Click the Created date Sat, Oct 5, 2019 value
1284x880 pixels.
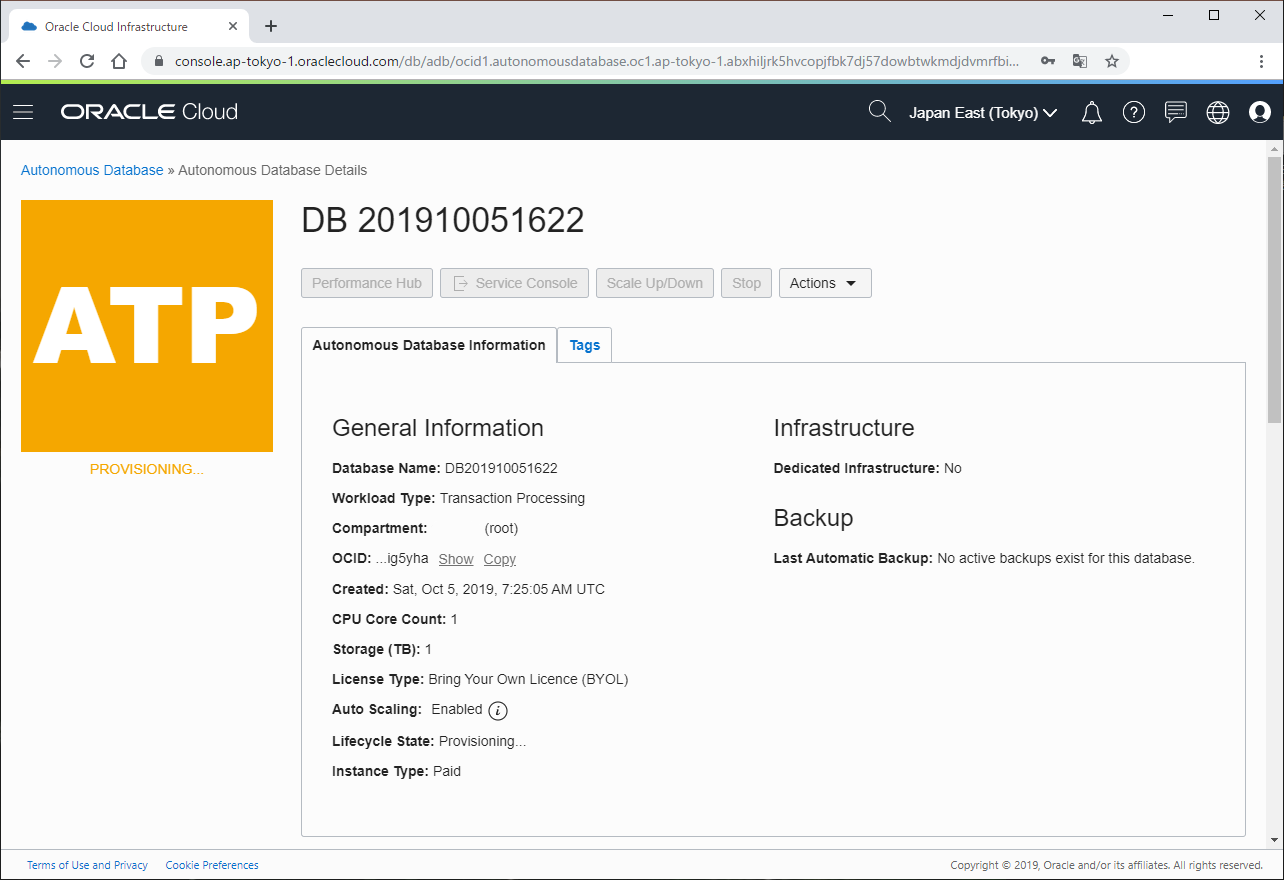click(499, 589)
